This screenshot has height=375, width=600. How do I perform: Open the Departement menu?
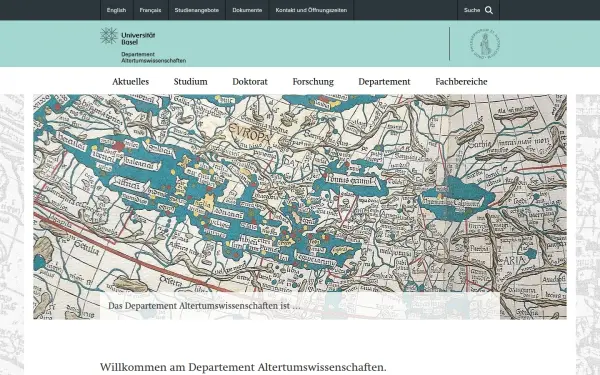[x=384, y=82]
